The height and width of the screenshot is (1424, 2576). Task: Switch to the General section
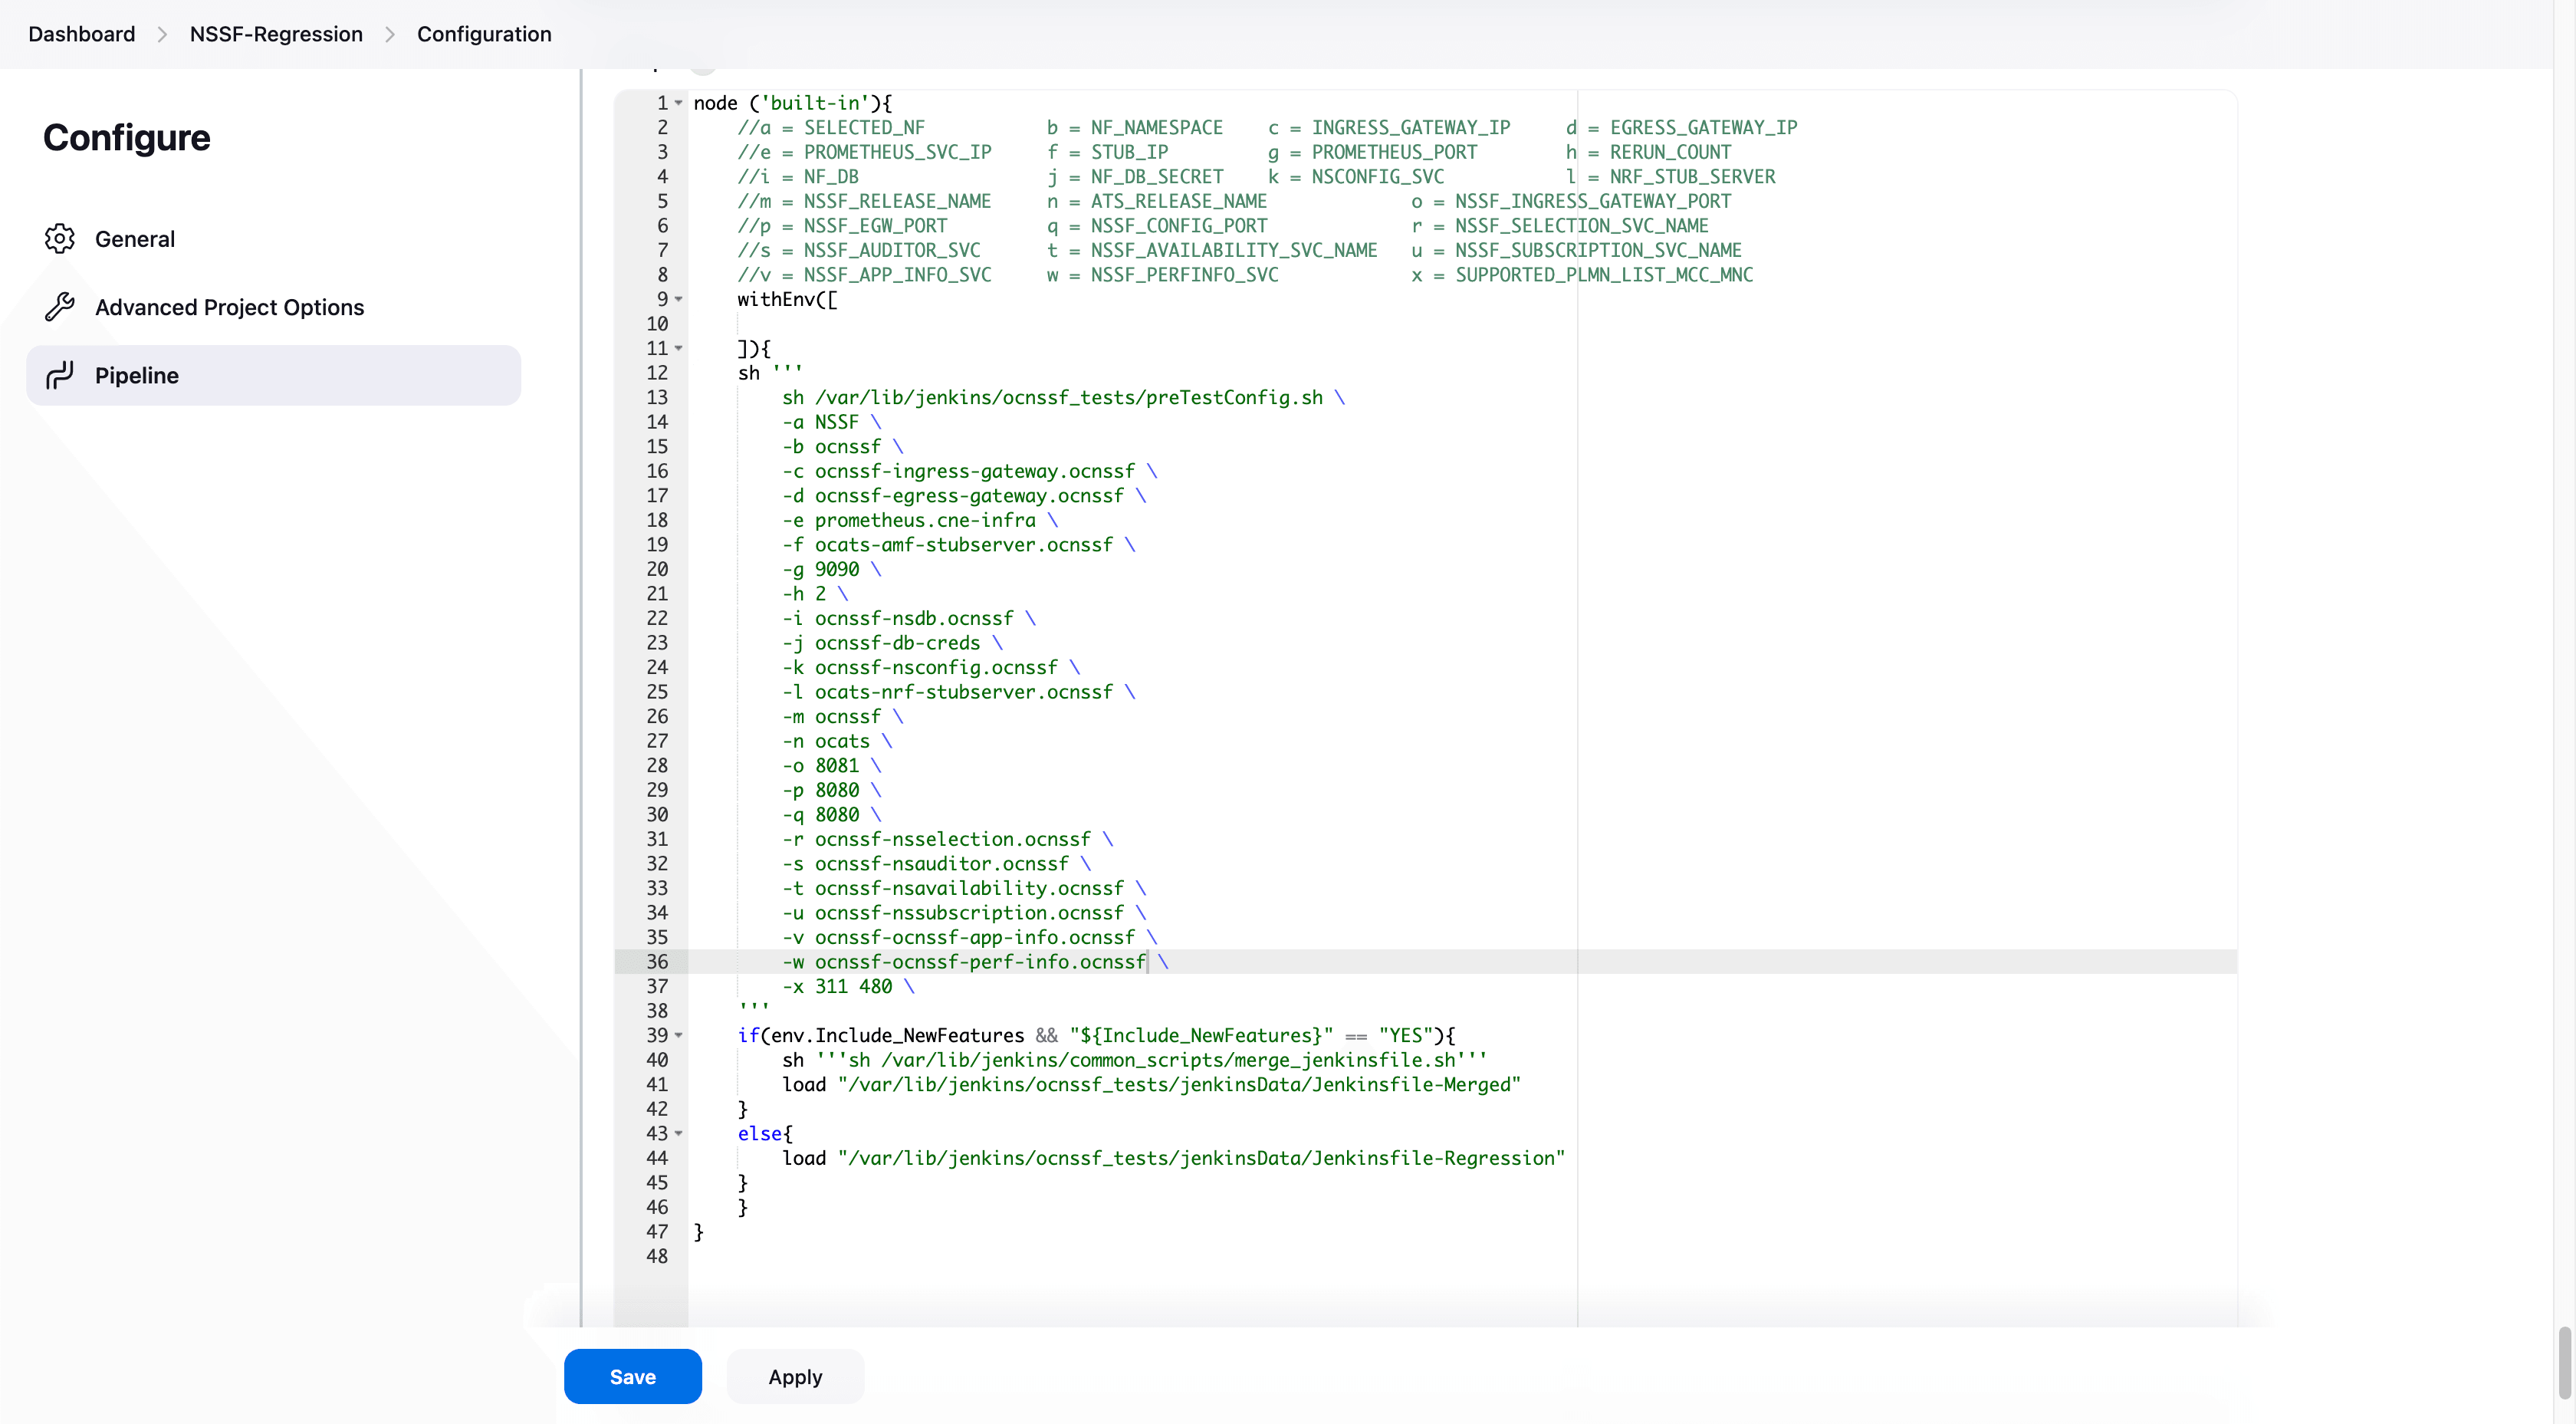click(x=136, y=239)
